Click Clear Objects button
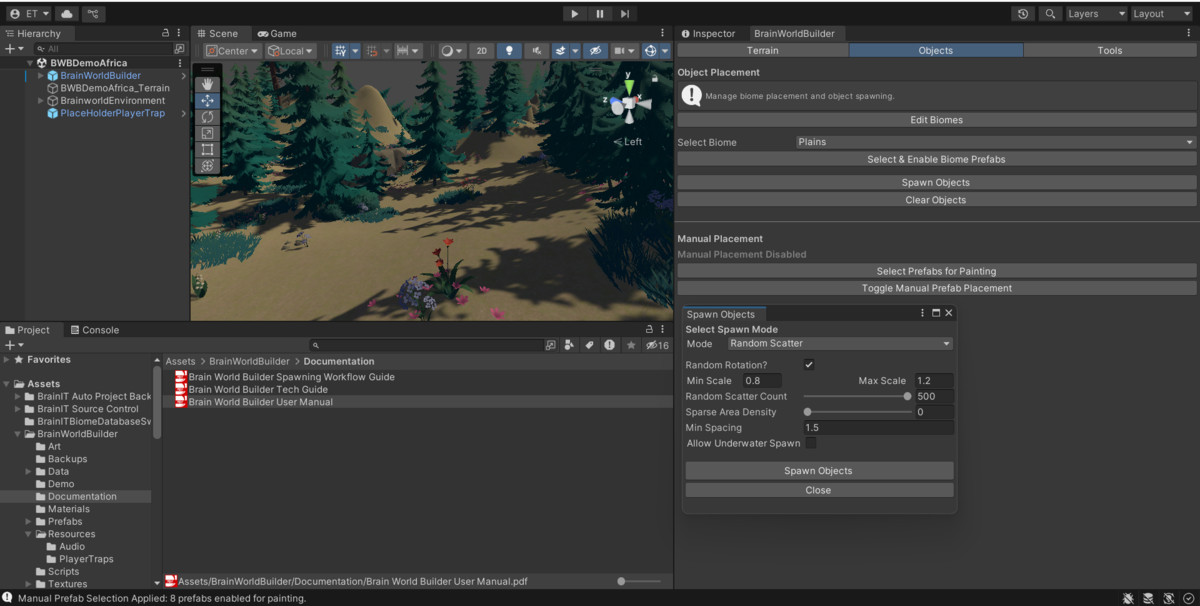 936,200
